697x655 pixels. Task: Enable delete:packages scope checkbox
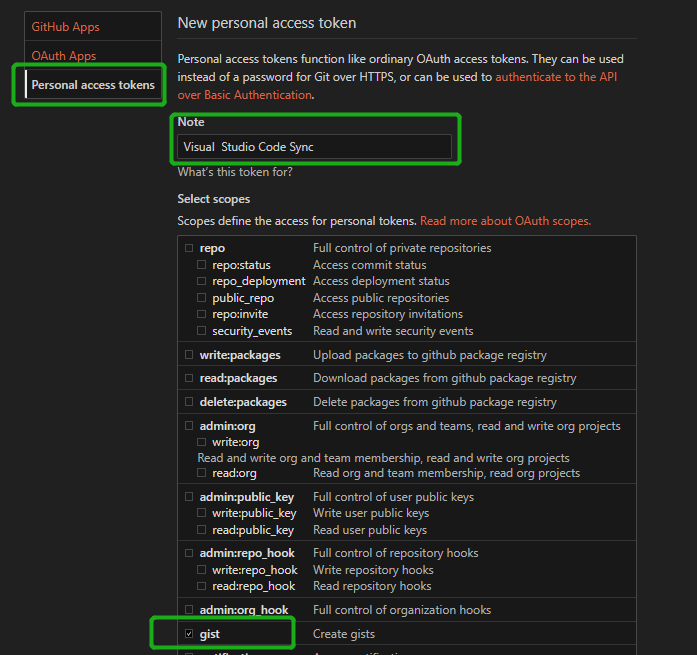pos(189,402)
